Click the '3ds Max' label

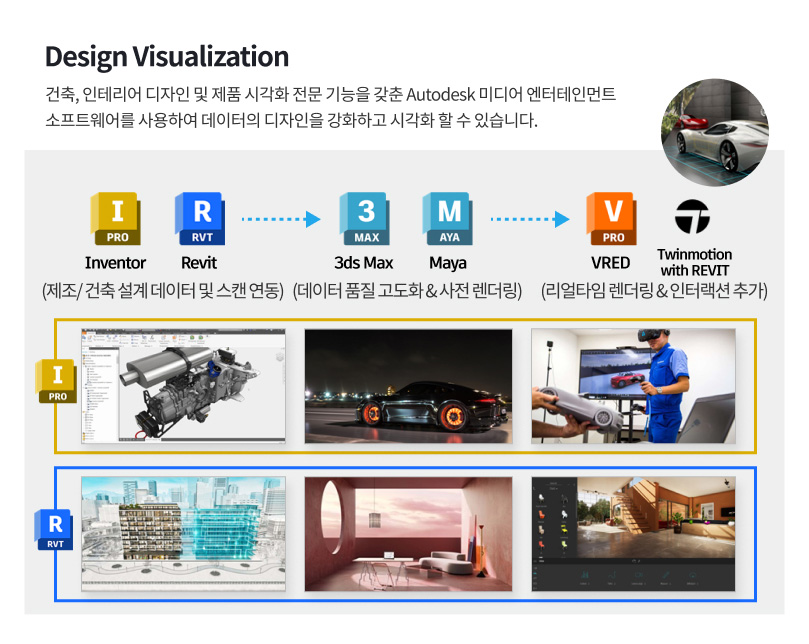pyautogui.click(x=363, y=263)
